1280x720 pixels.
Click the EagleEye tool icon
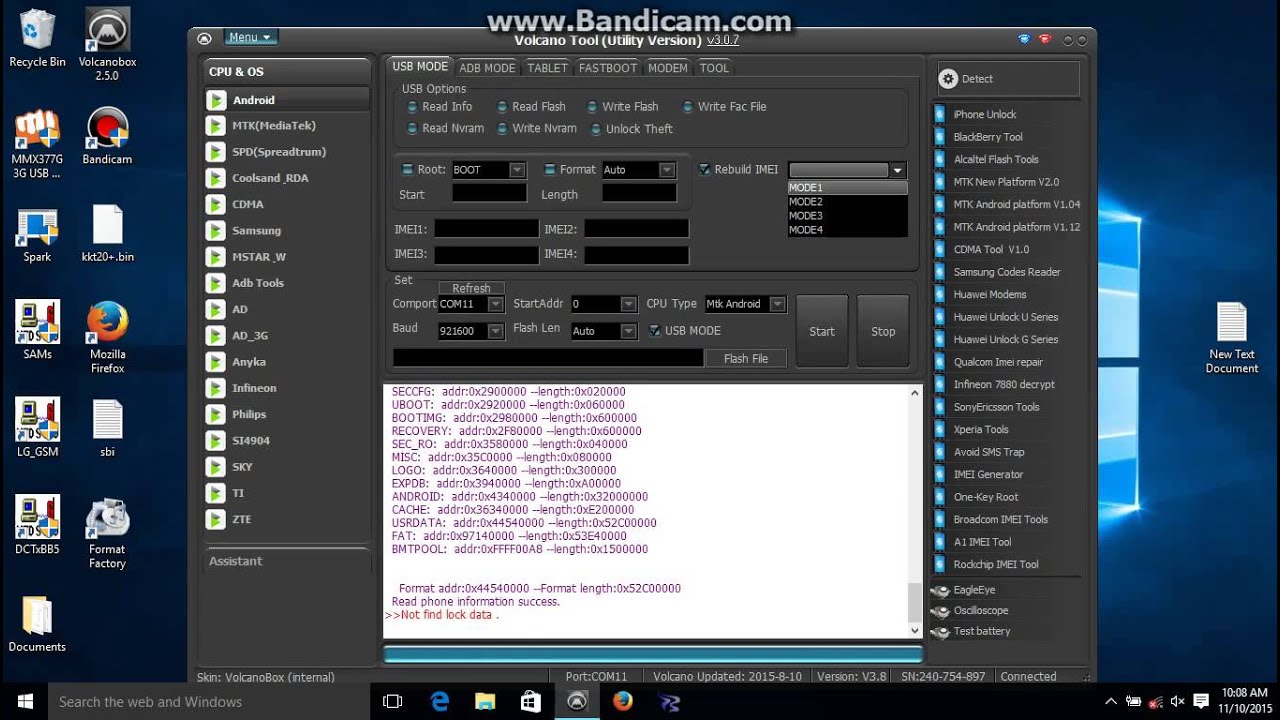940,590
